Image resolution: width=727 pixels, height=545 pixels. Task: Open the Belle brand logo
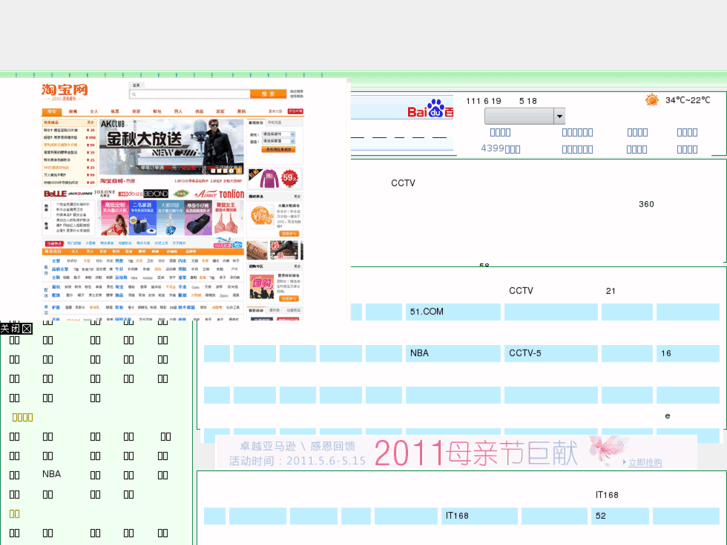point(55,193)
